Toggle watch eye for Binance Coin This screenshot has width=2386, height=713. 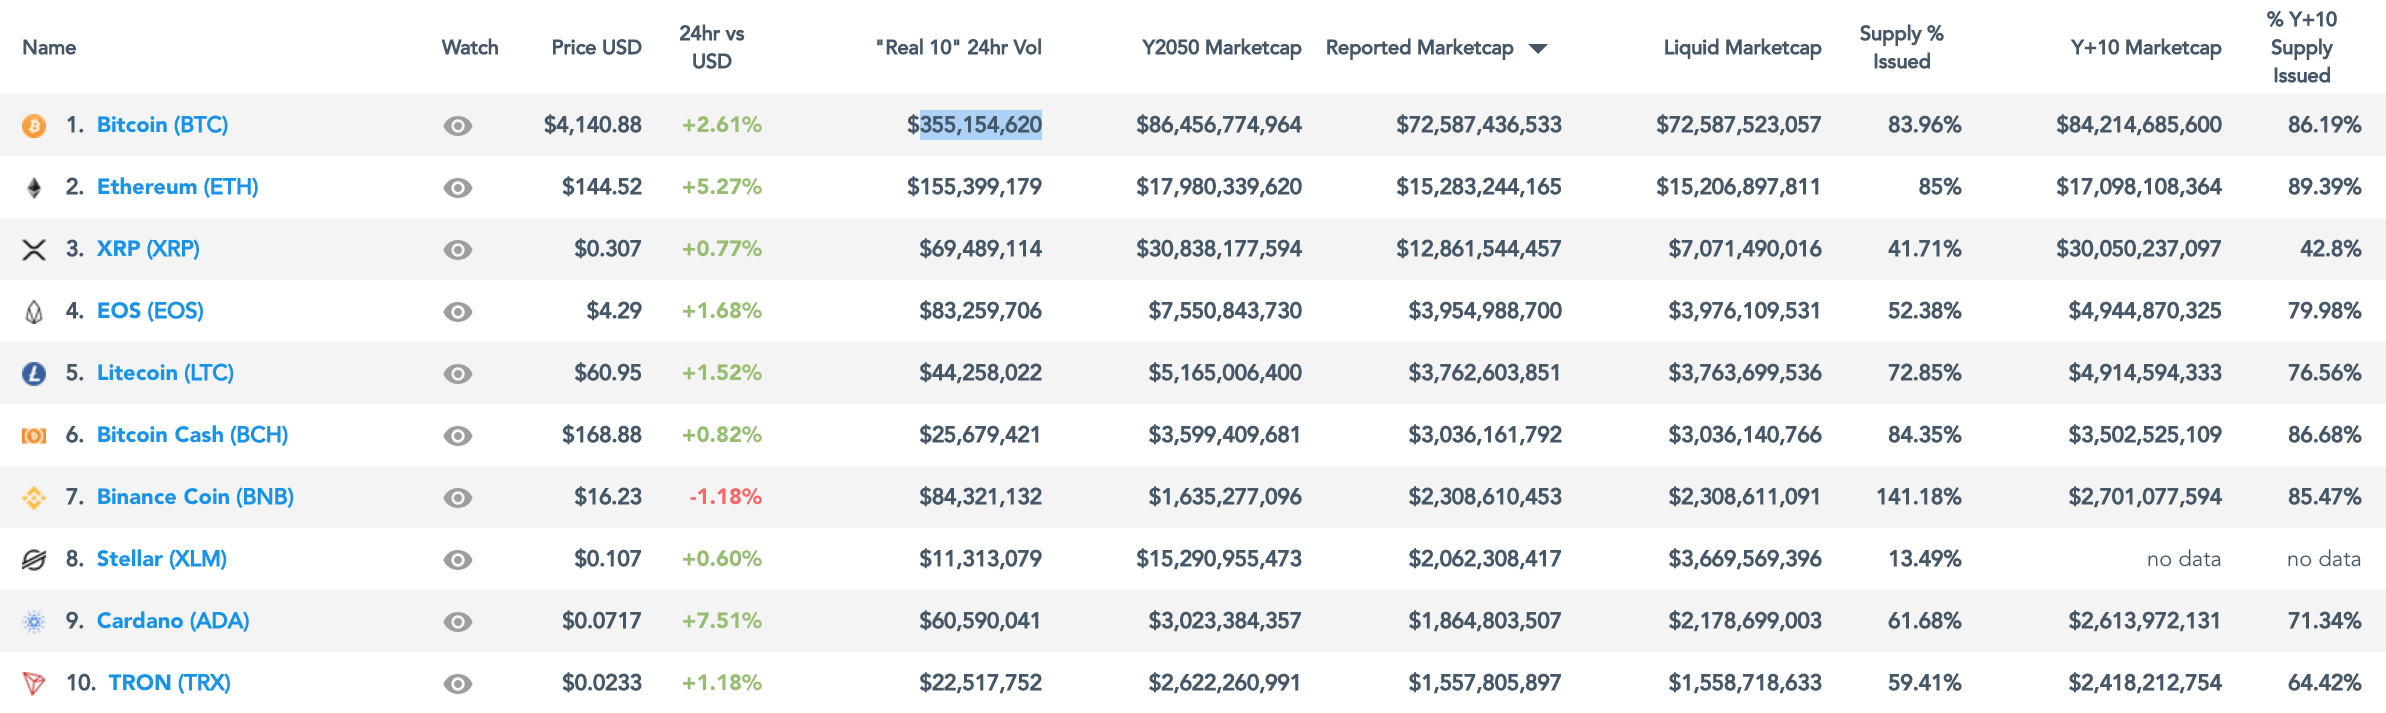click(458, 498)
